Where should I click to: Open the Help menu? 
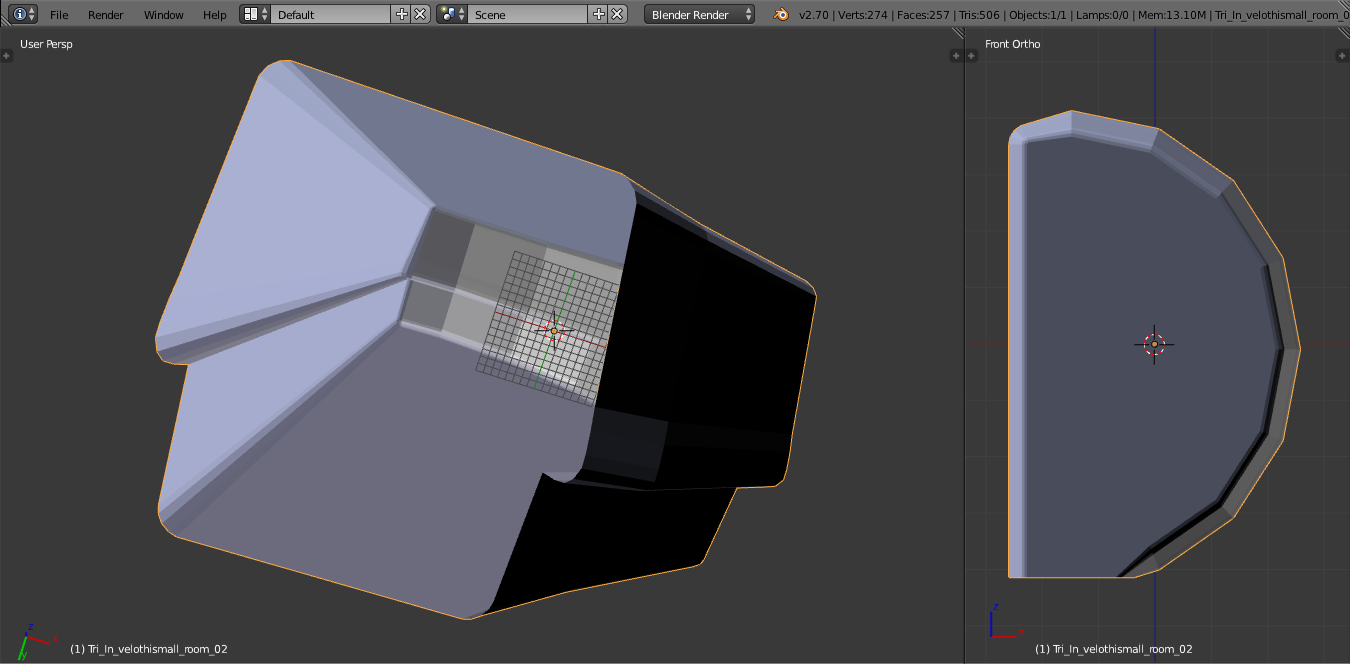click(x=215, y=15)
